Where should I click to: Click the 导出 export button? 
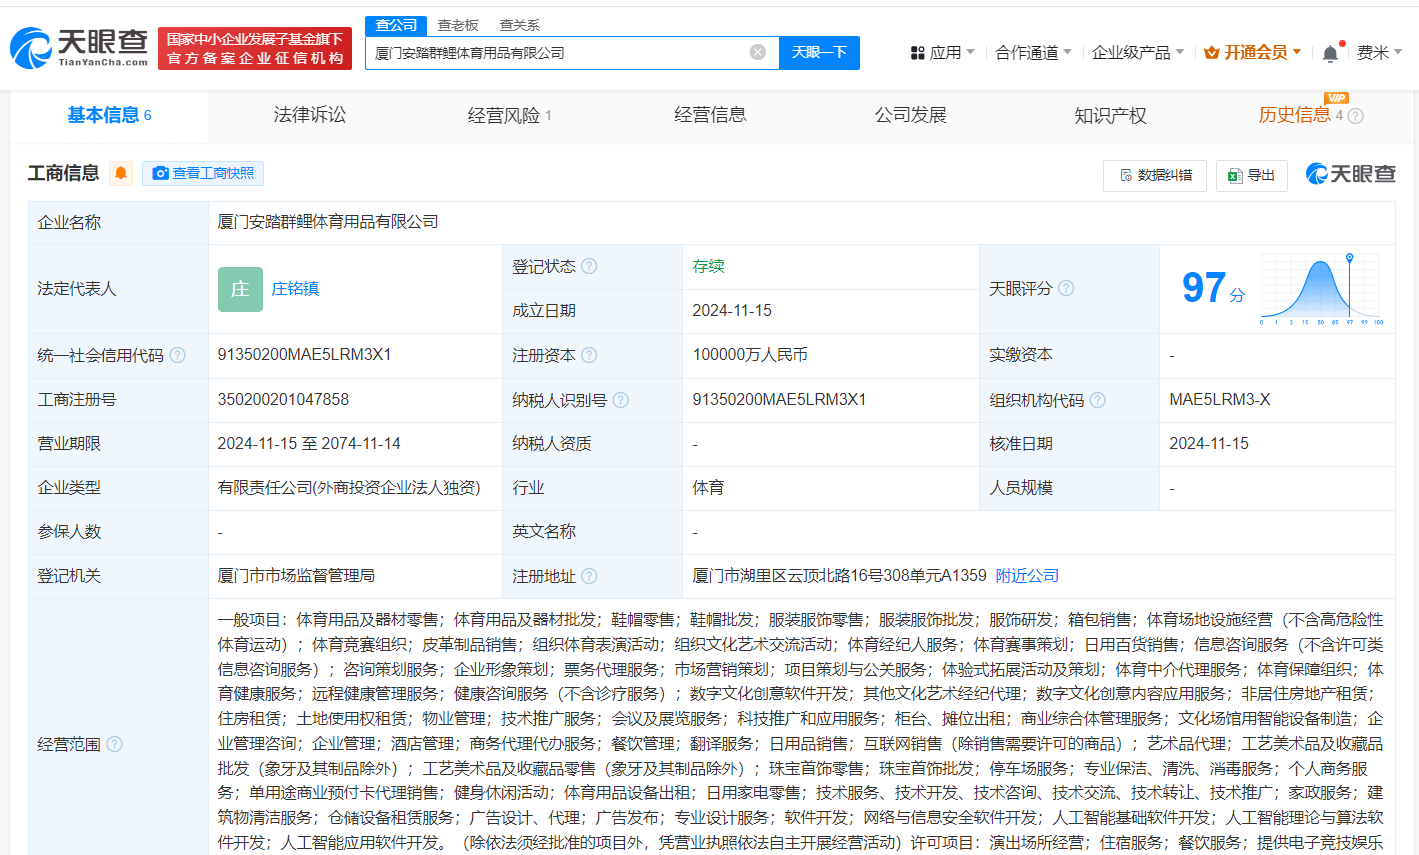click(1251, 175)
